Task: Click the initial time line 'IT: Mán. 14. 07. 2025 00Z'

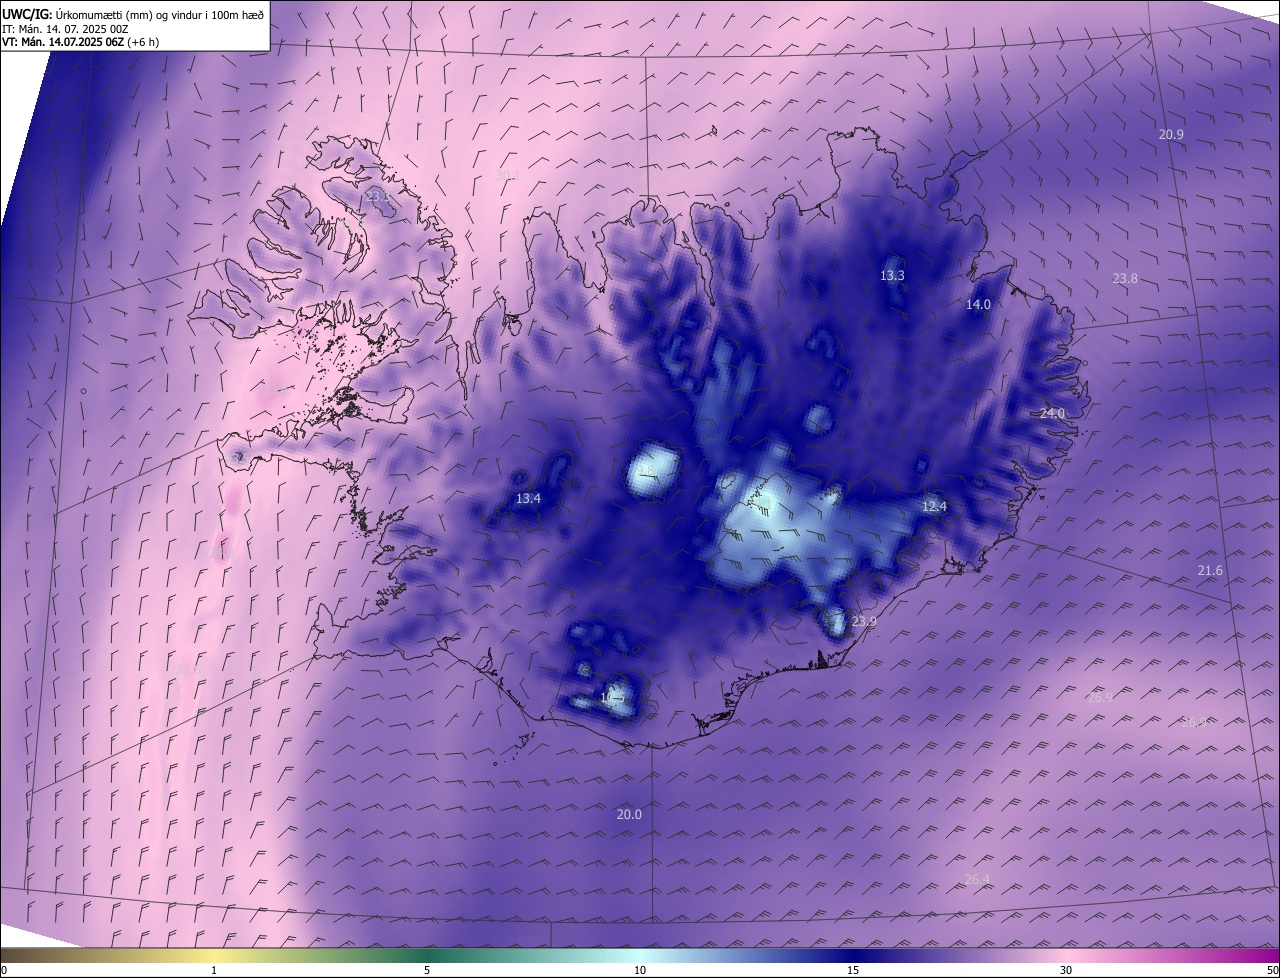Action: pyautogui.click(x=66, y=28)
